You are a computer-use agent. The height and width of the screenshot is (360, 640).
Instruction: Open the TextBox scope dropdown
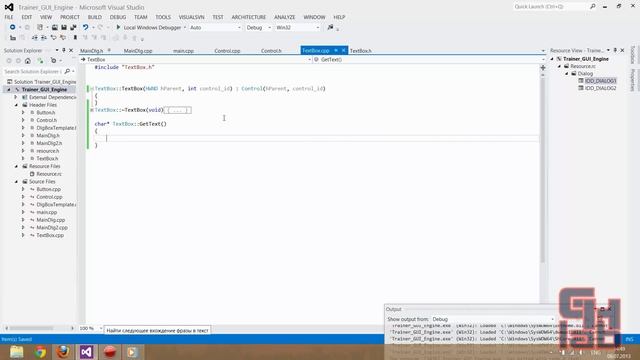pyautogui.click(x=309, y=60)
